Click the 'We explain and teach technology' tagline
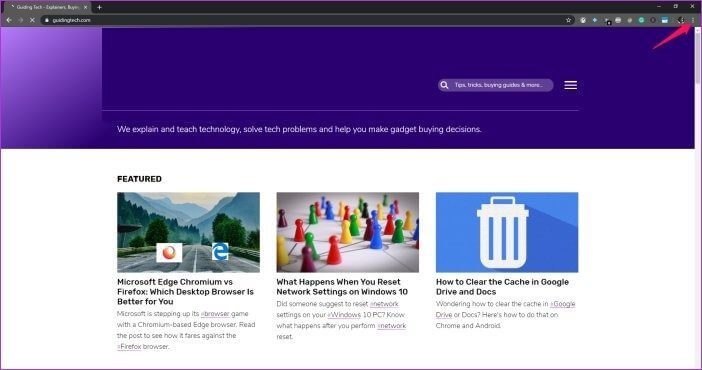 (299, 129)
